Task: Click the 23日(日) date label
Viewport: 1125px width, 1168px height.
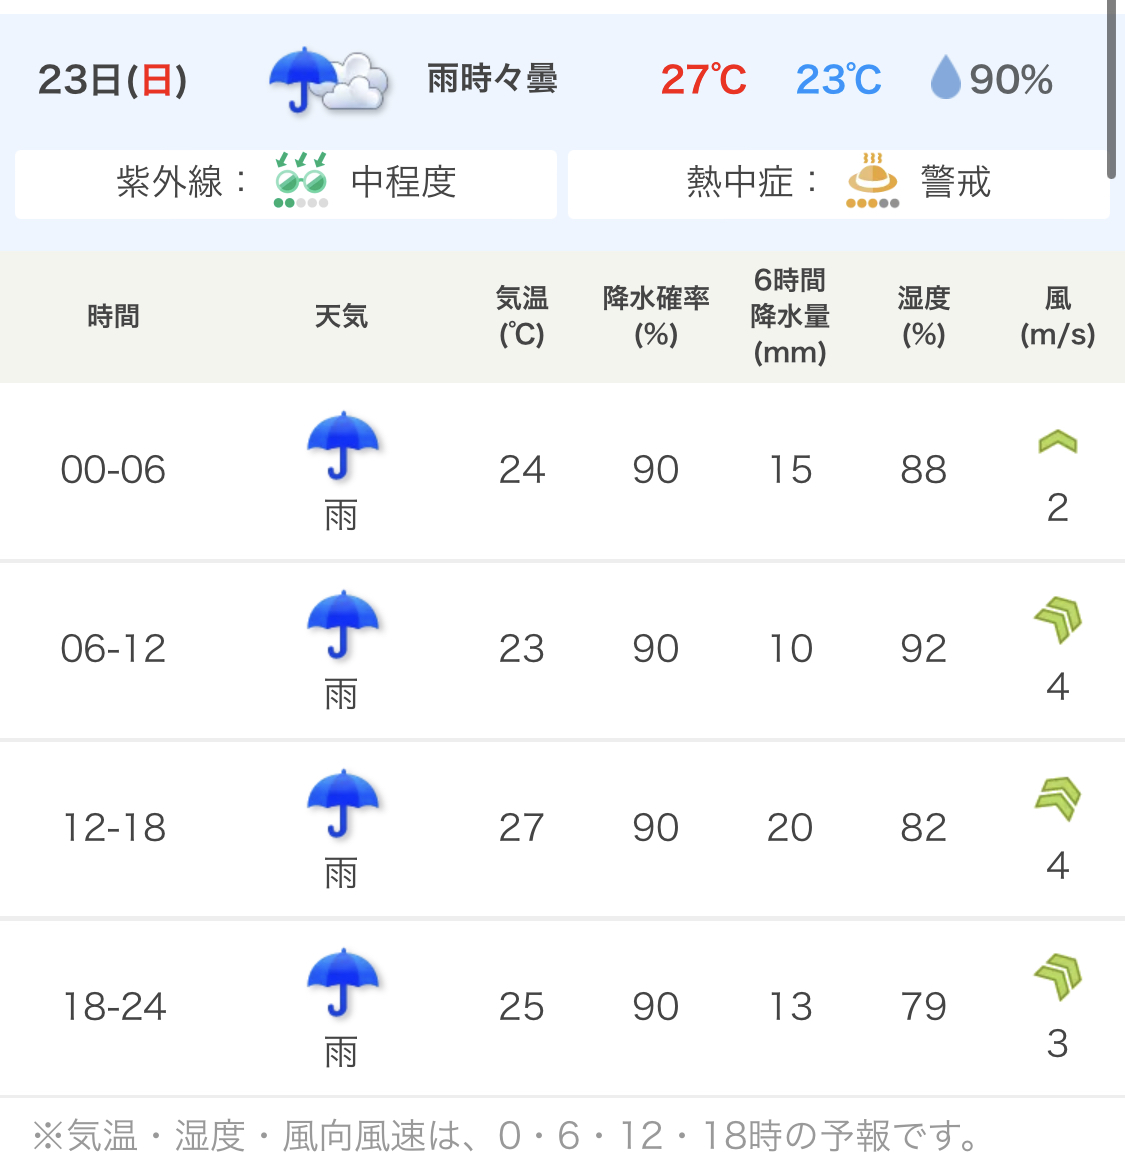Action: point(112,80)
